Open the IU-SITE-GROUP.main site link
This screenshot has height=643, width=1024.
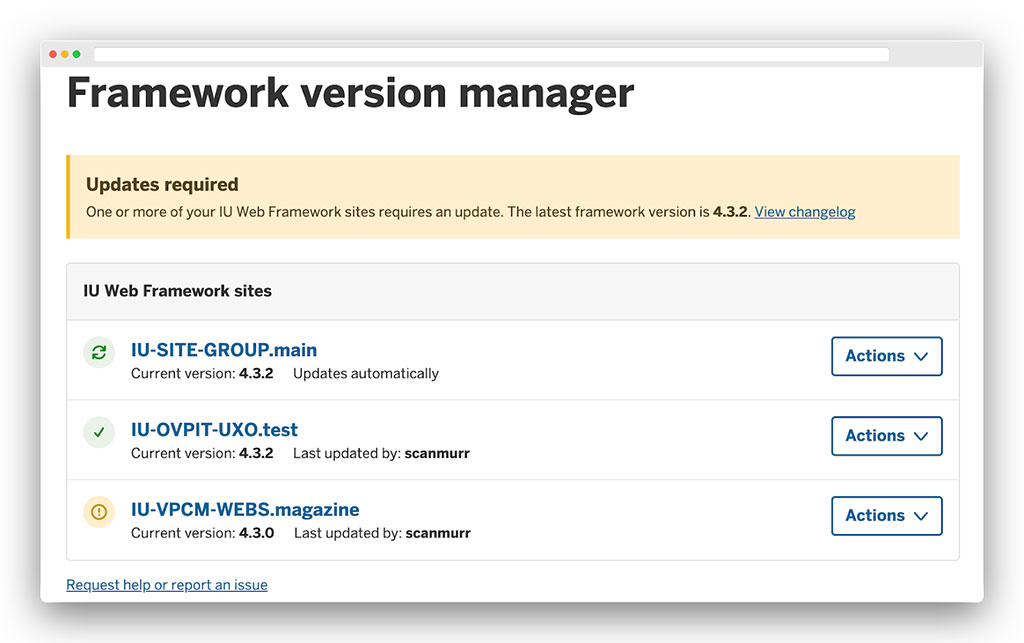(x=224, y=350)
